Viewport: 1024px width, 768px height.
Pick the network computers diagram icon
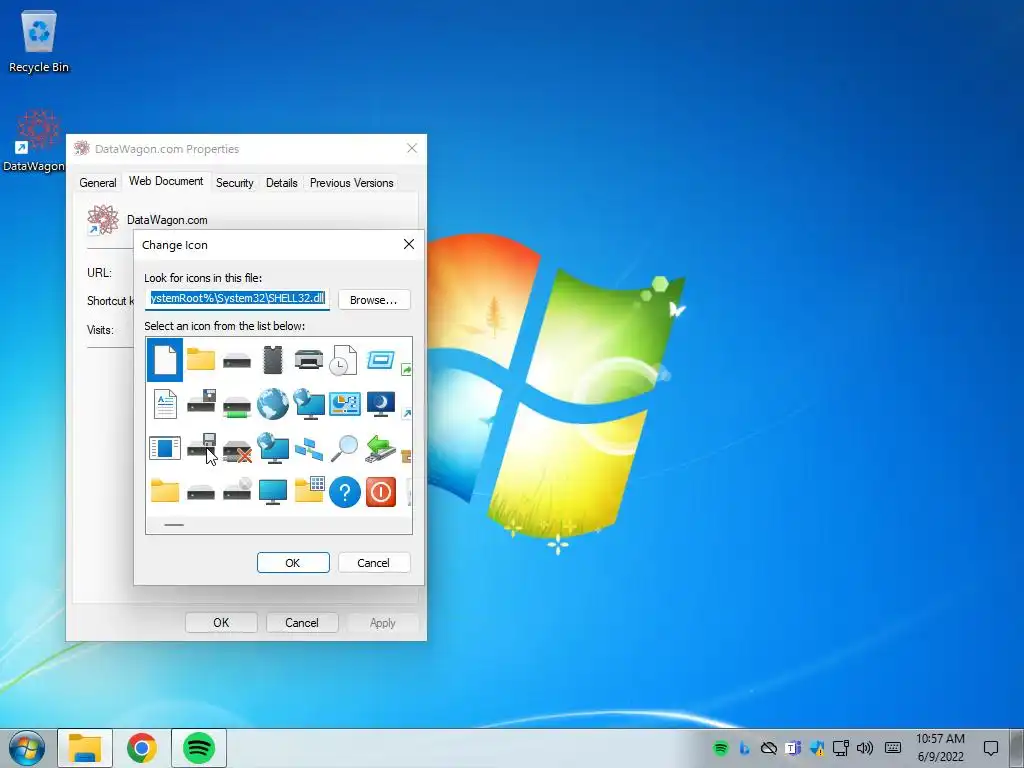(x=309, y=449)
